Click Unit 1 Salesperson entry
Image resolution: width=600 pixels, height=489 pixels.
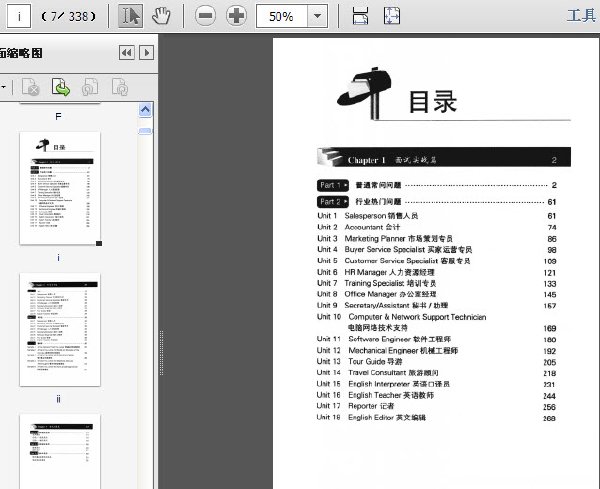(437, 216)
